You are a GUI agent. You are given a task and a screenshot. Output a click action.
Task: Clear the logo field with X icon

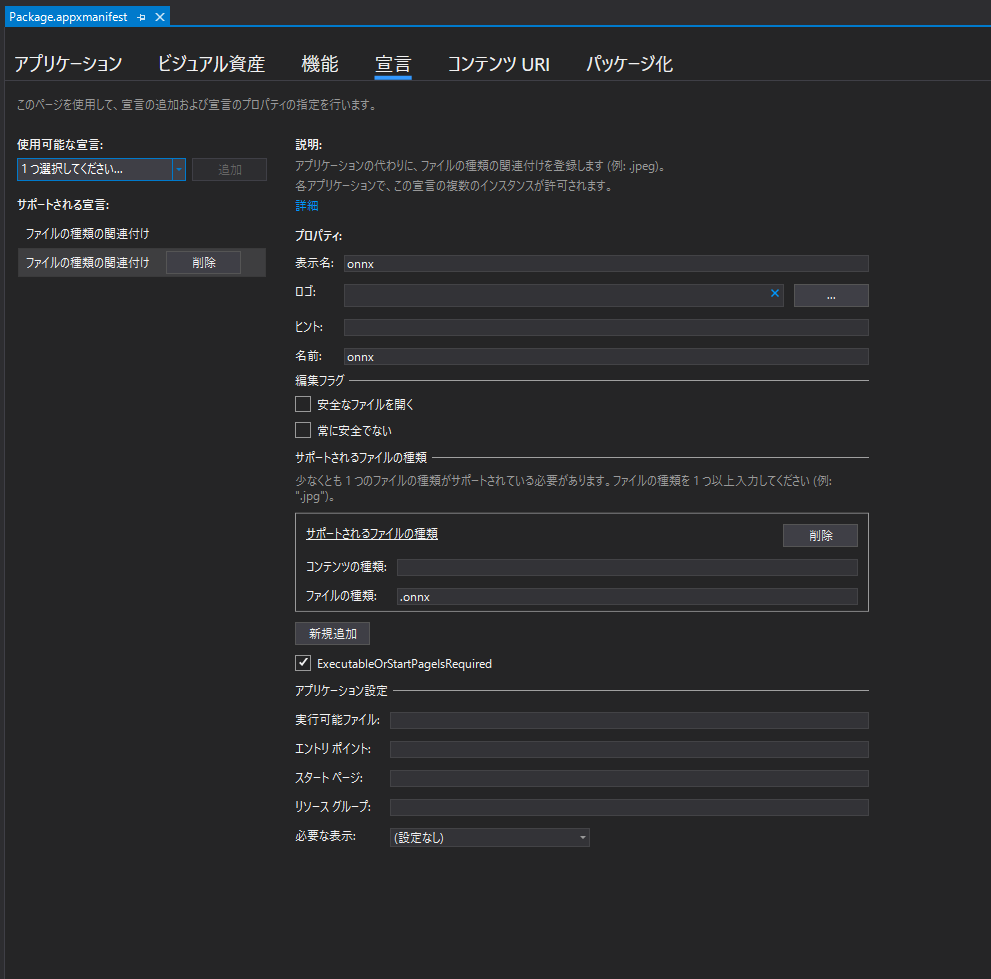point(774,293)
